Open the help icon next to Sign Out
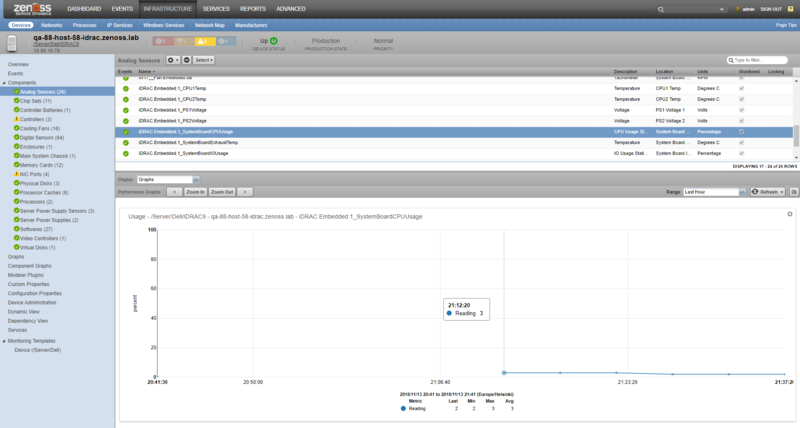This screenshot has height=428, width=800. 791,9
